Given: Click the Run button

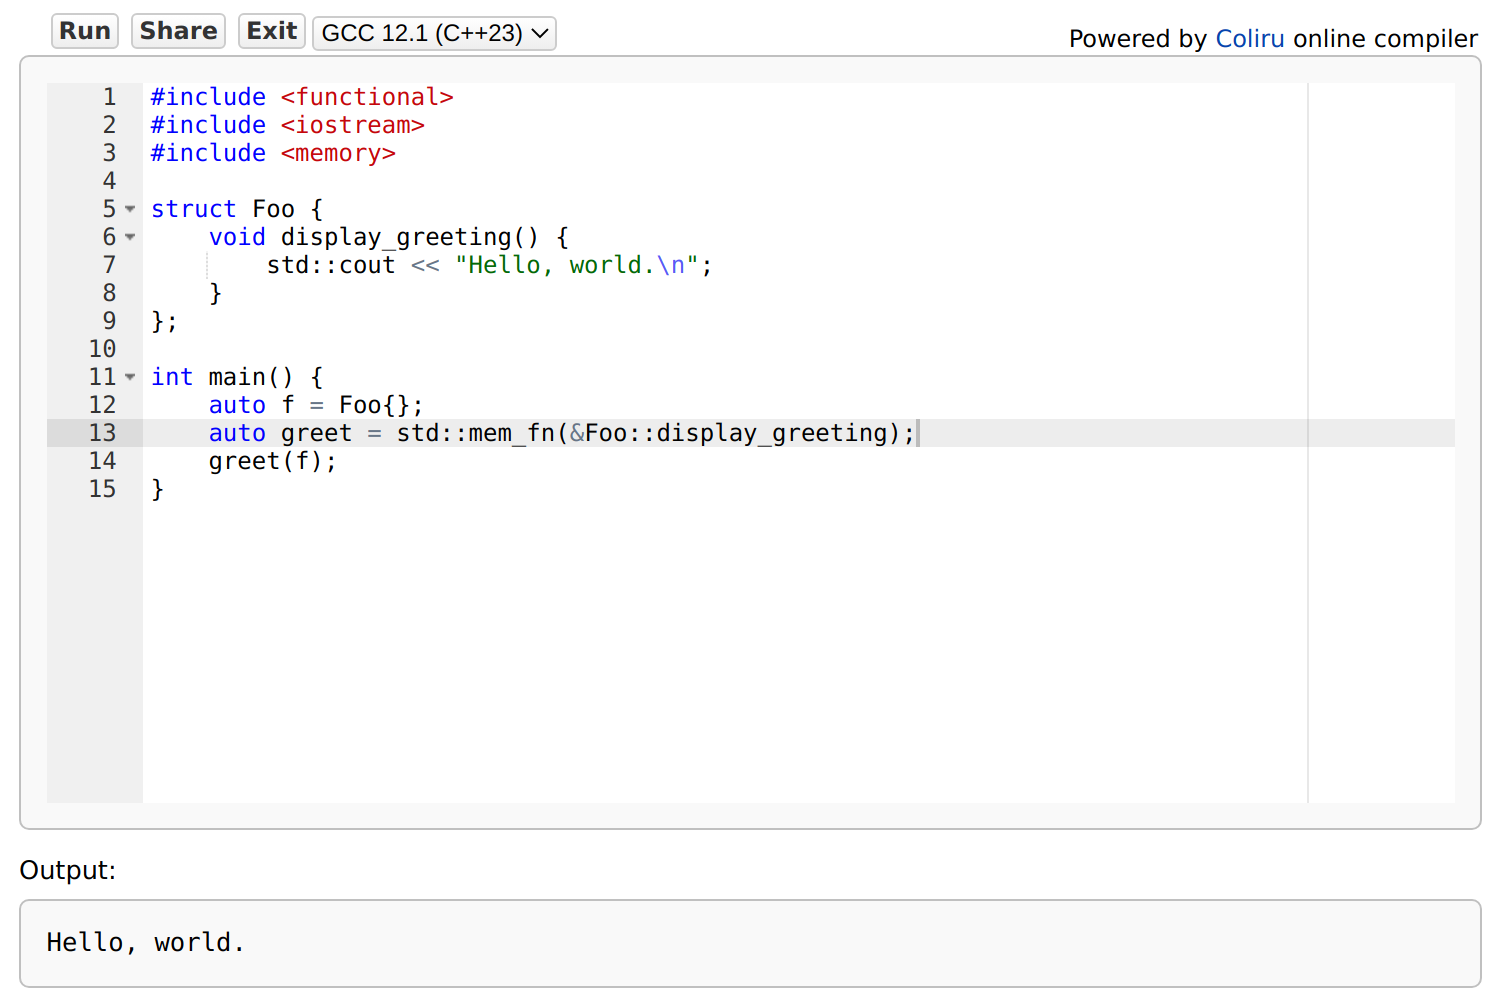Looking at the screenshot, I should pos(85,31).
